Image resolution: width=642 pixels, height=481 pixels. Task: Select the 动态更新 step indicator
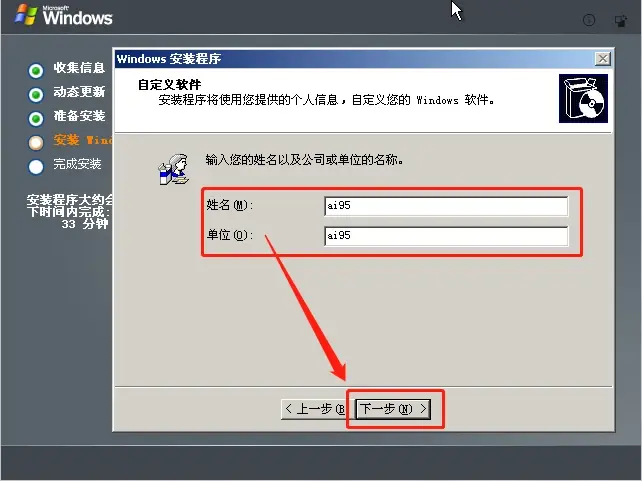tap(36, 95)
